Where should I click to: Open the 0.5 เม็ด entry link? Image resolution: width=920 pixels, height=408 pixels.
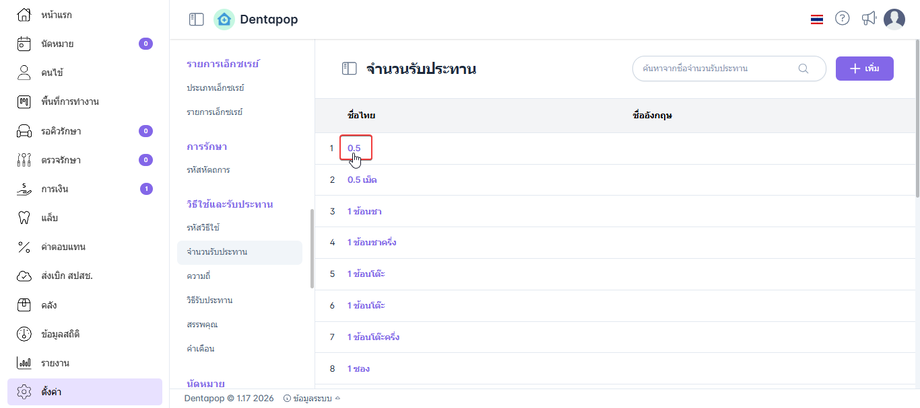click(362, 180)
